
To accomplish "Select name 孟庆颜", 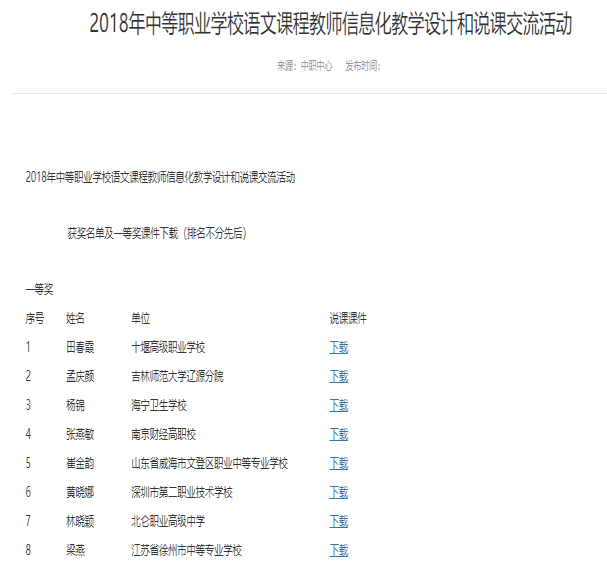I will click(x=80, y=376).
